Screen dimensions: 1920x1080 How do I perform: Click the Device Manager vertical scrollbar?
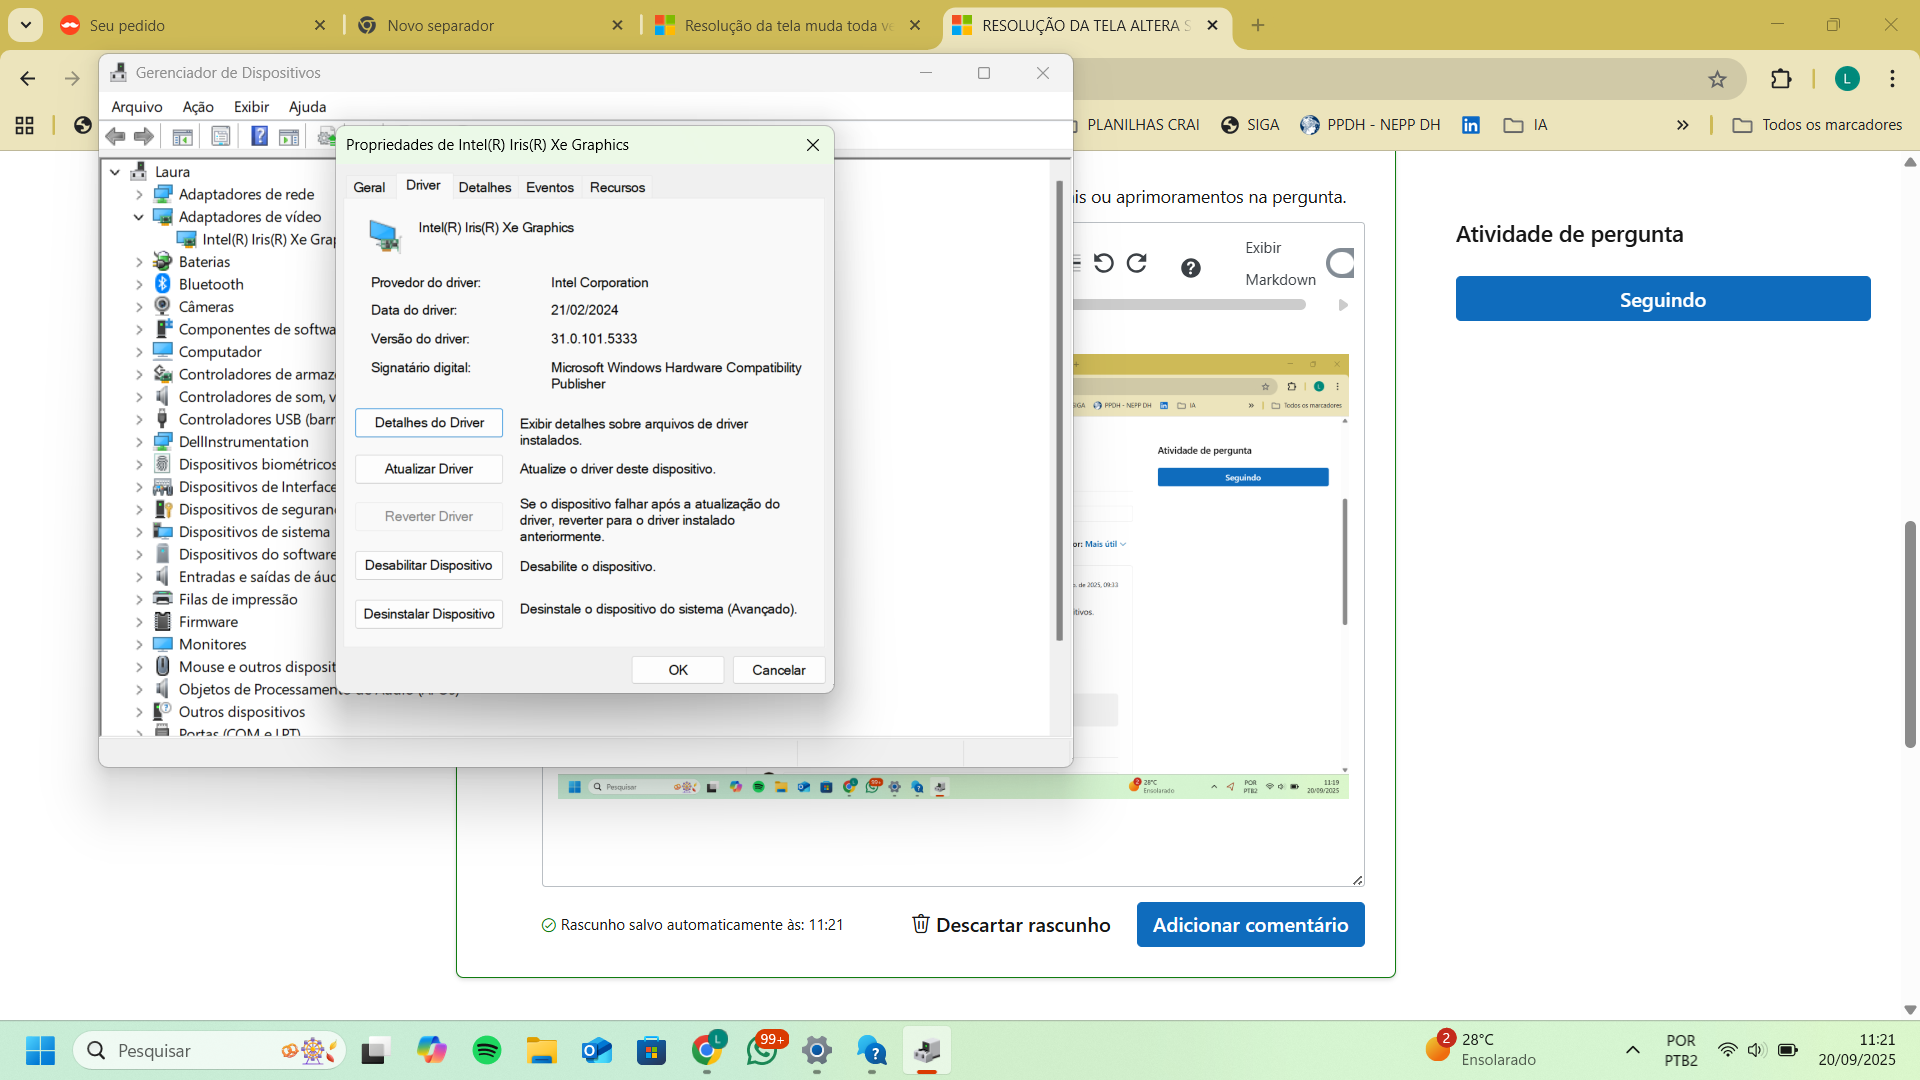tap(1060, 410)
